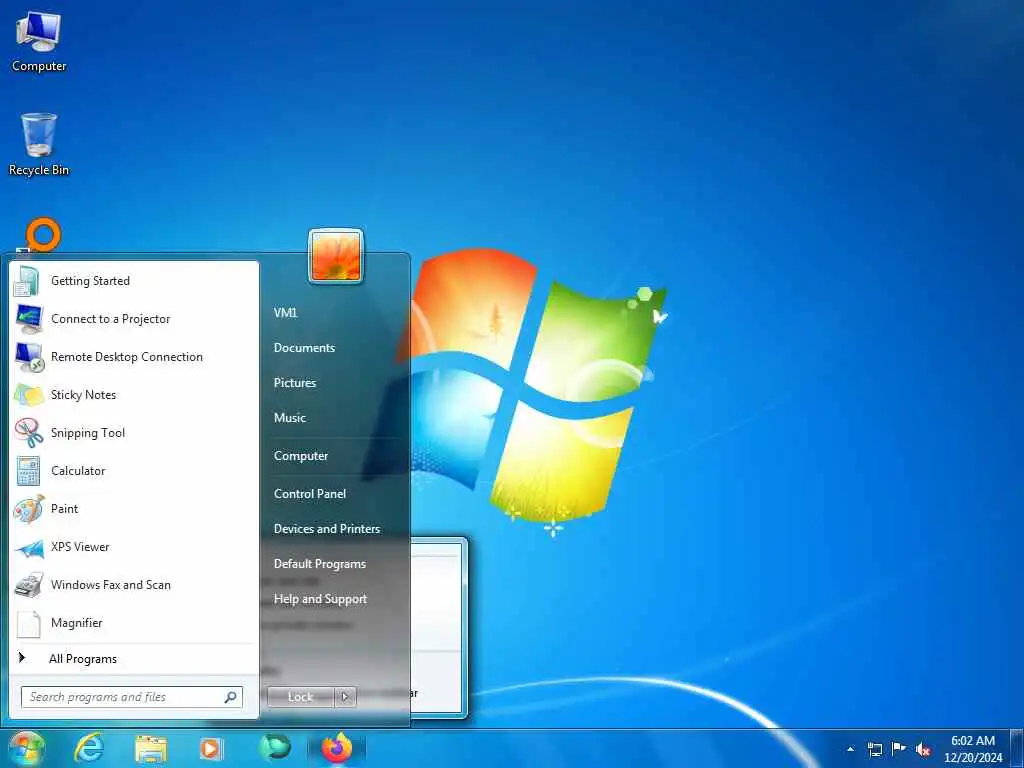Image resolution: width=1024 pixels, height=768 pixels.
Task: Click the user account picture
Action: (x=336, y=256)
